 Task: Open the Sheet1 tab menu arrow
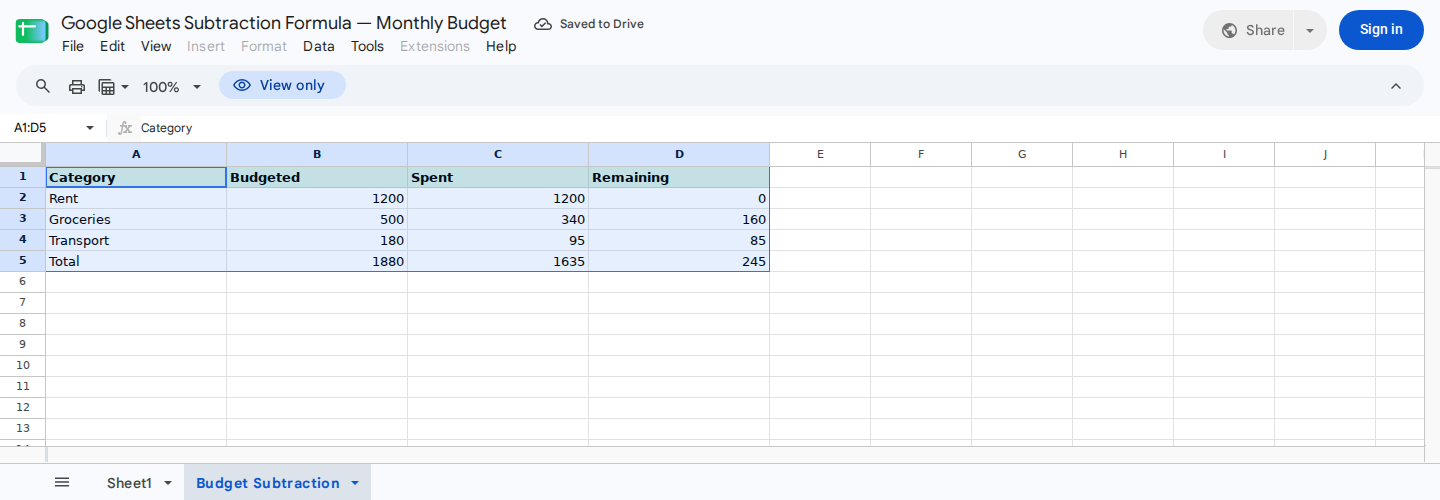168,483
